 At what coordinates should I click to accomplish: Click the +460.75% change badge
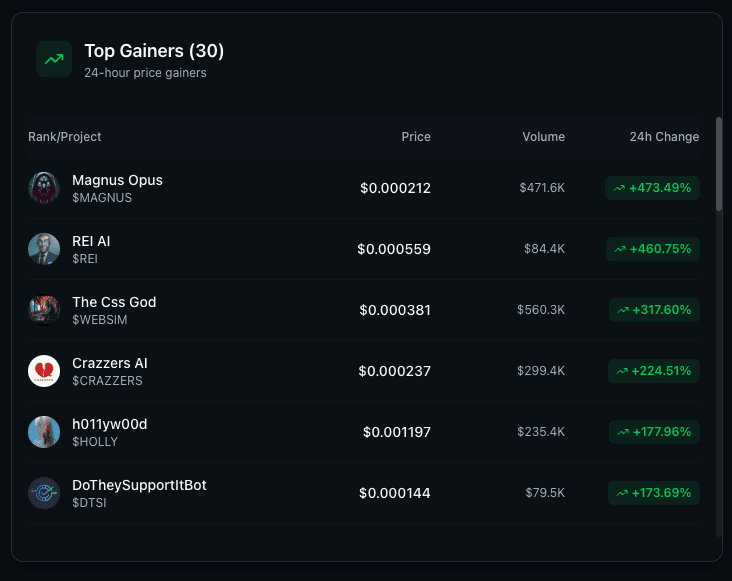(652, 249)
